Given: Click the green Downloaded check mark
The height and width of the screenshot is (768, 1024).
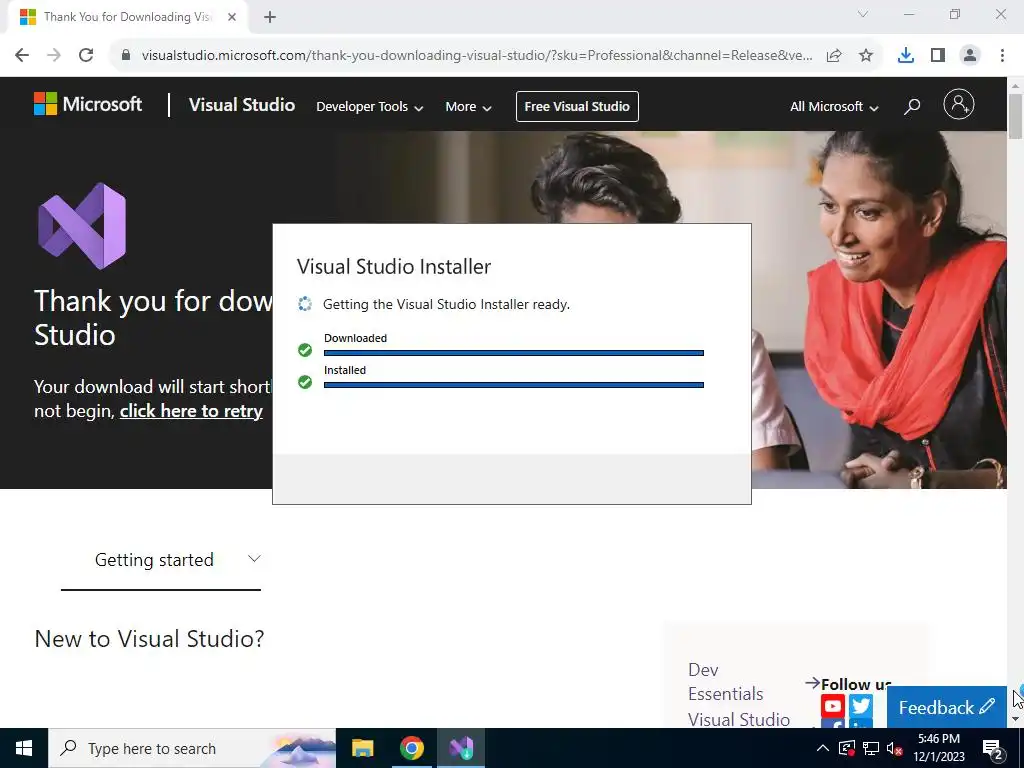Looking at the screenshot, I should tap(305, 350).
